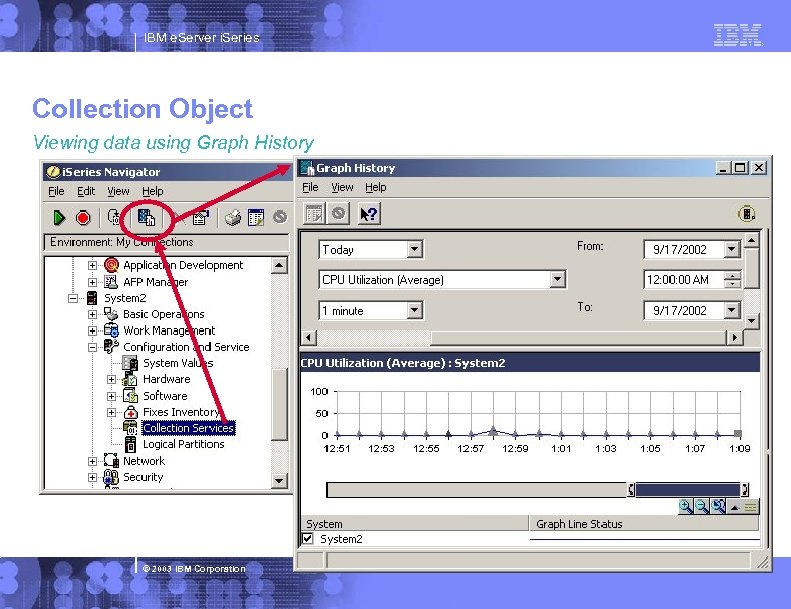
Task: Click the Security padlock icon
Action: (111, 477)
